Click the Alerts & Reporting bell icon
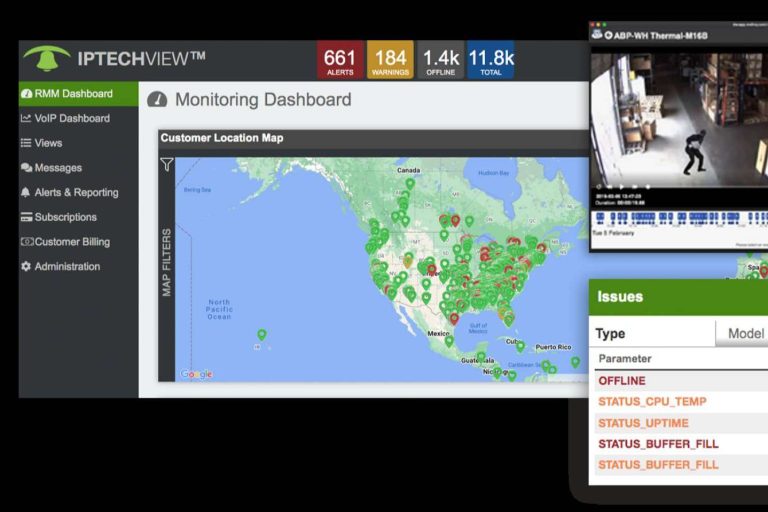The height and width of the screenshot is (512, 768). pyautogui.click(x=26, y=192)
